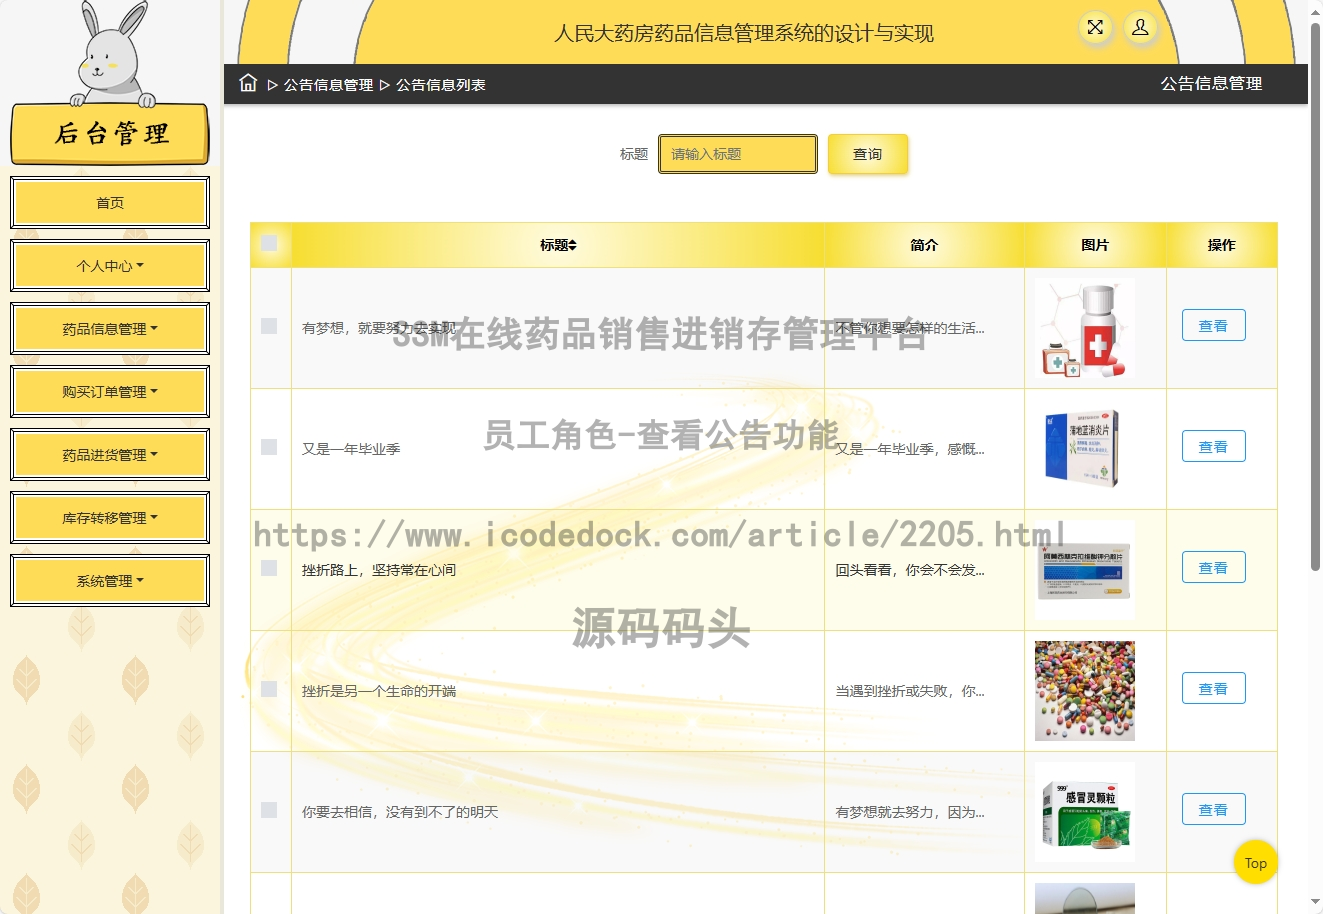Click the 简介 column header
Viewport: 1323px width, 914px height.
[924, 245]
